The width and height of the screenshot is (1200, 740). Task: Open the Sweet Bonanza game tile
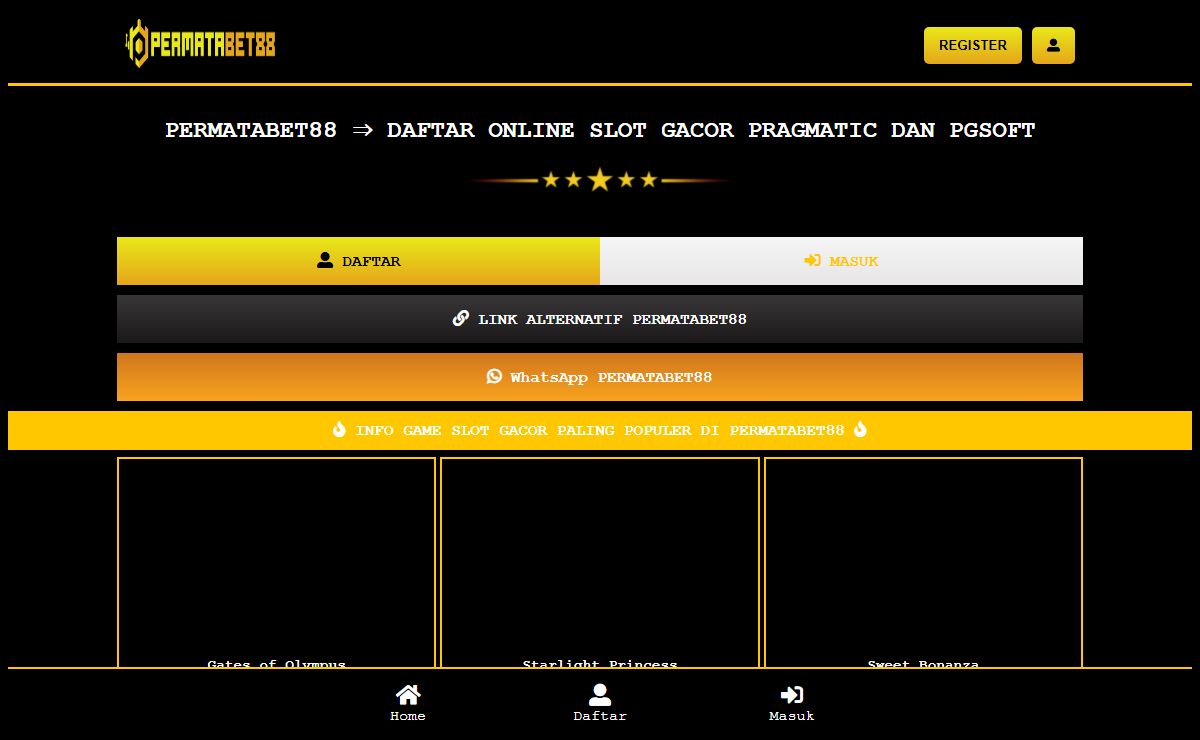(923, 560)
